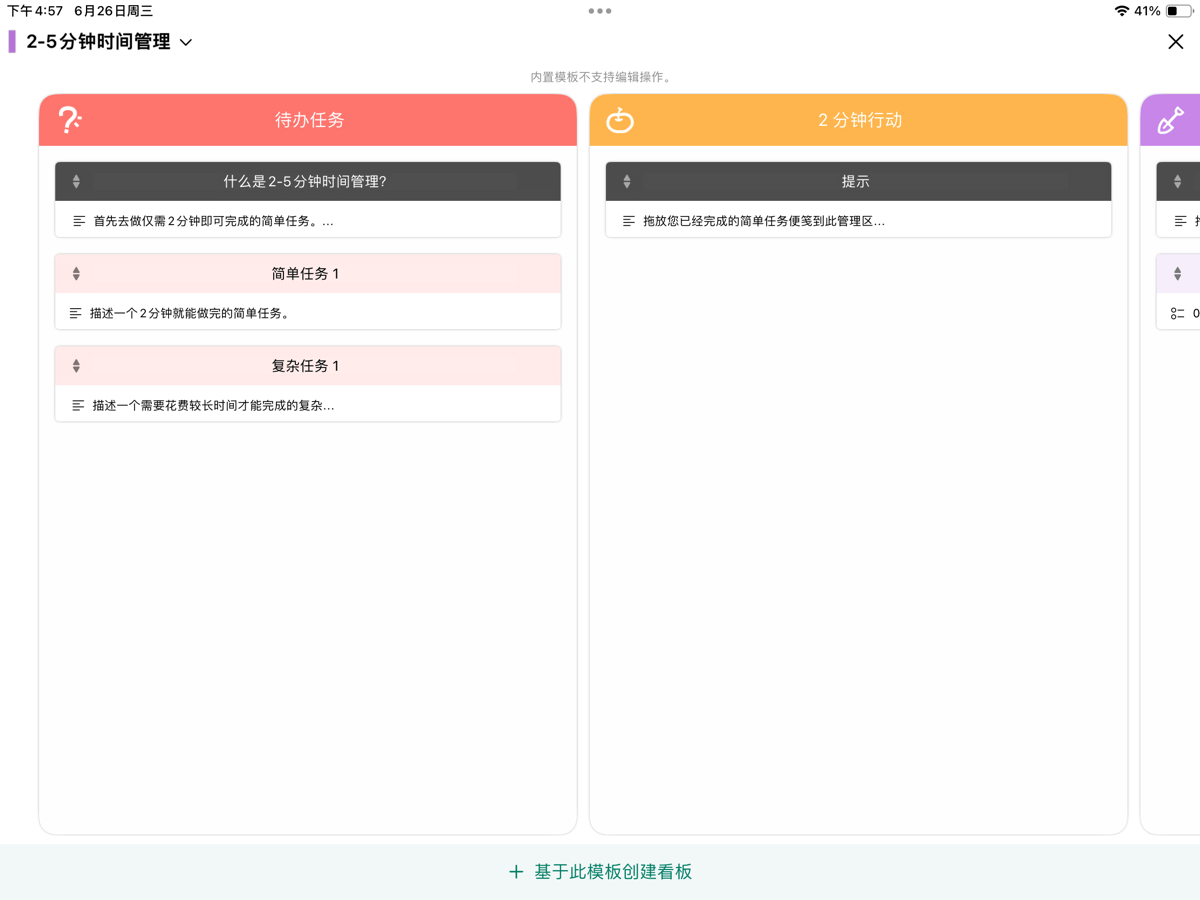Viewport: 1200px width, 900px height.
Task: Open the 简单任务 1 card title
Action: coord(305,274)
